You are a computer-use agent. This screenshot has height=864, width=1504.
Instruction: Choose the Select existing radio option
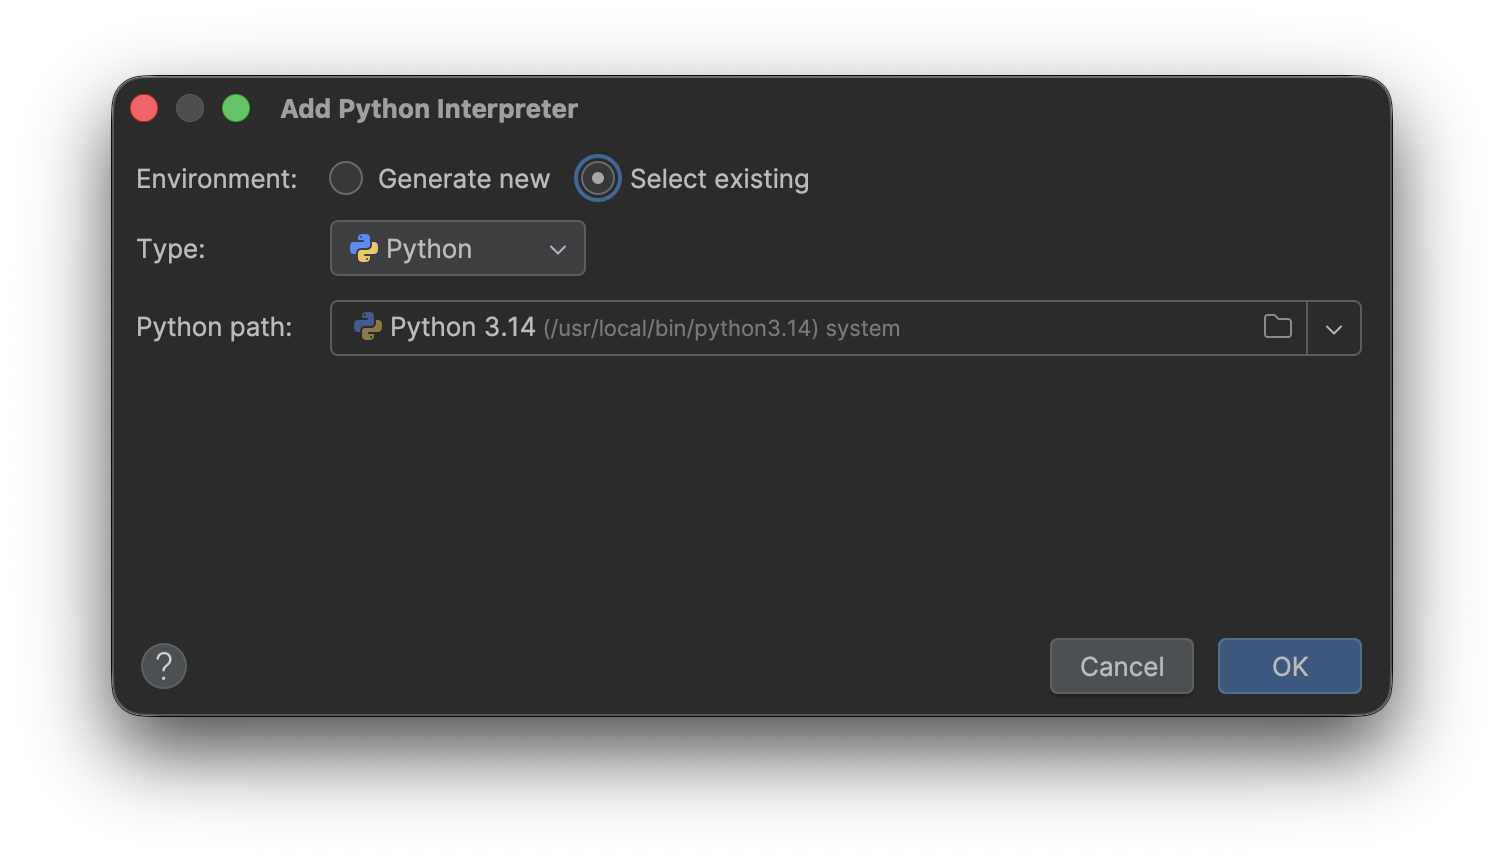[597, 179]
